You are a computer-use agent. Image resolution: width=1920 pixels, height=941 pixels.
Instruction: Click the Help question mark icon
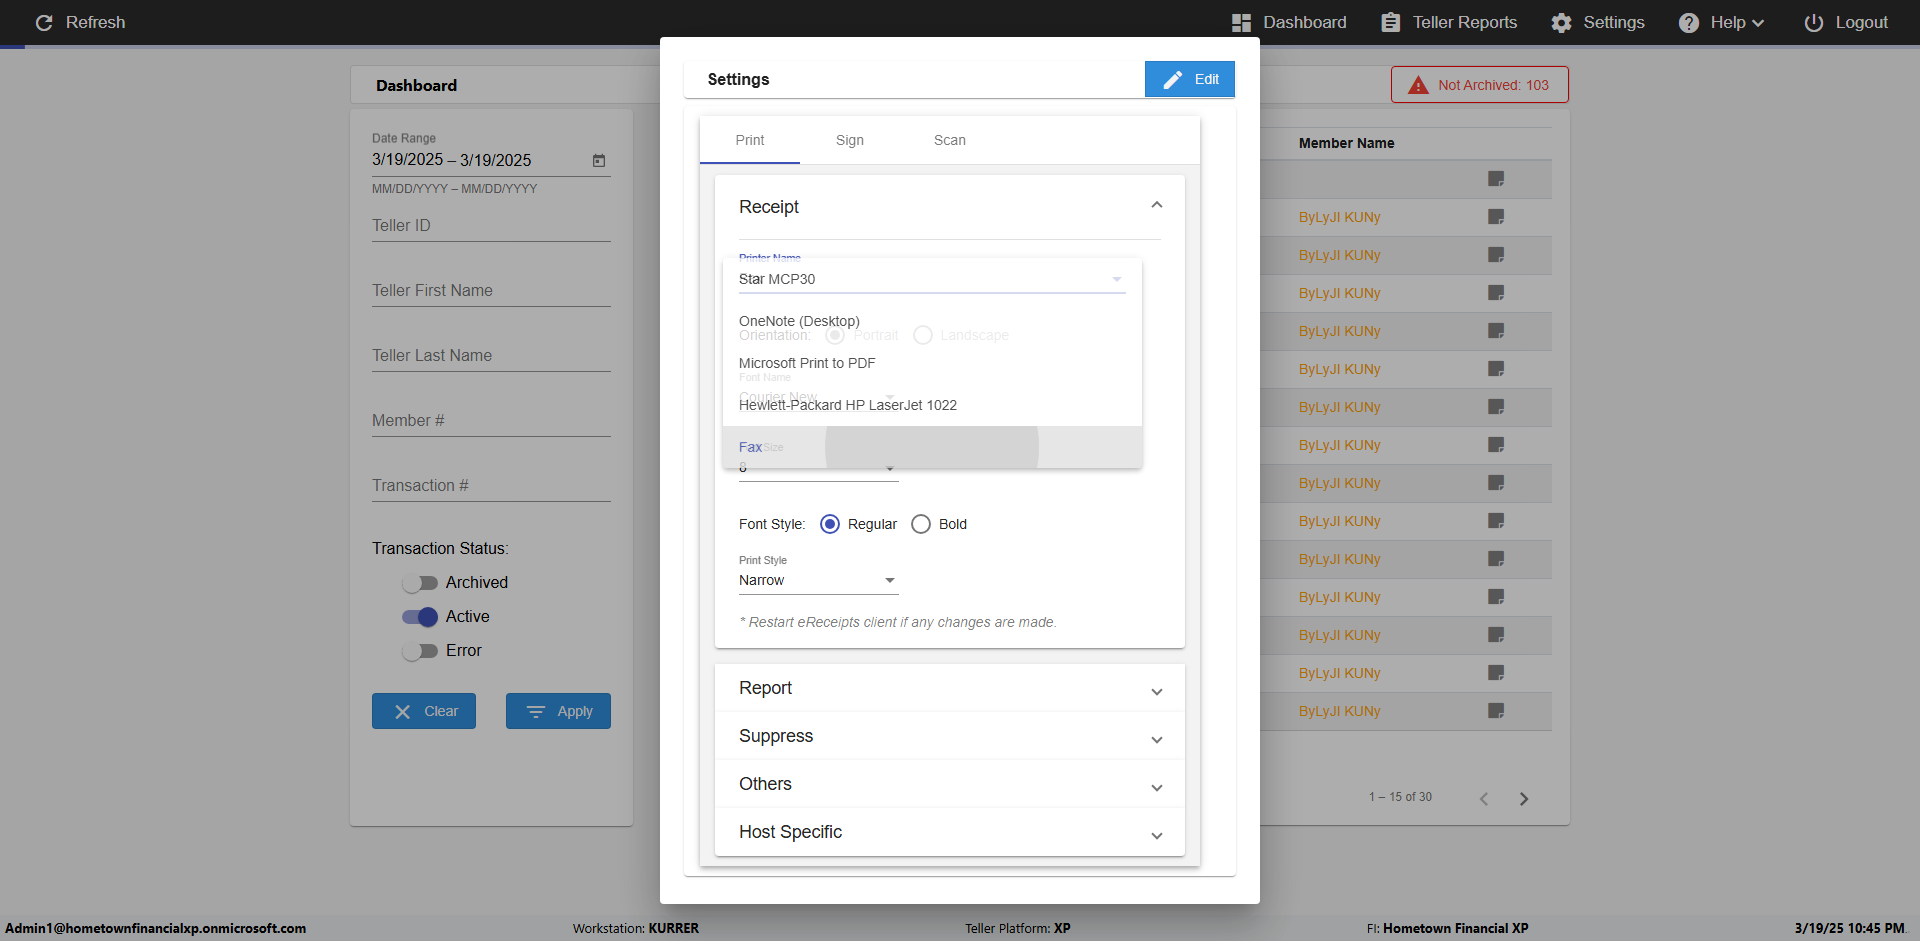click(1688, 22)
